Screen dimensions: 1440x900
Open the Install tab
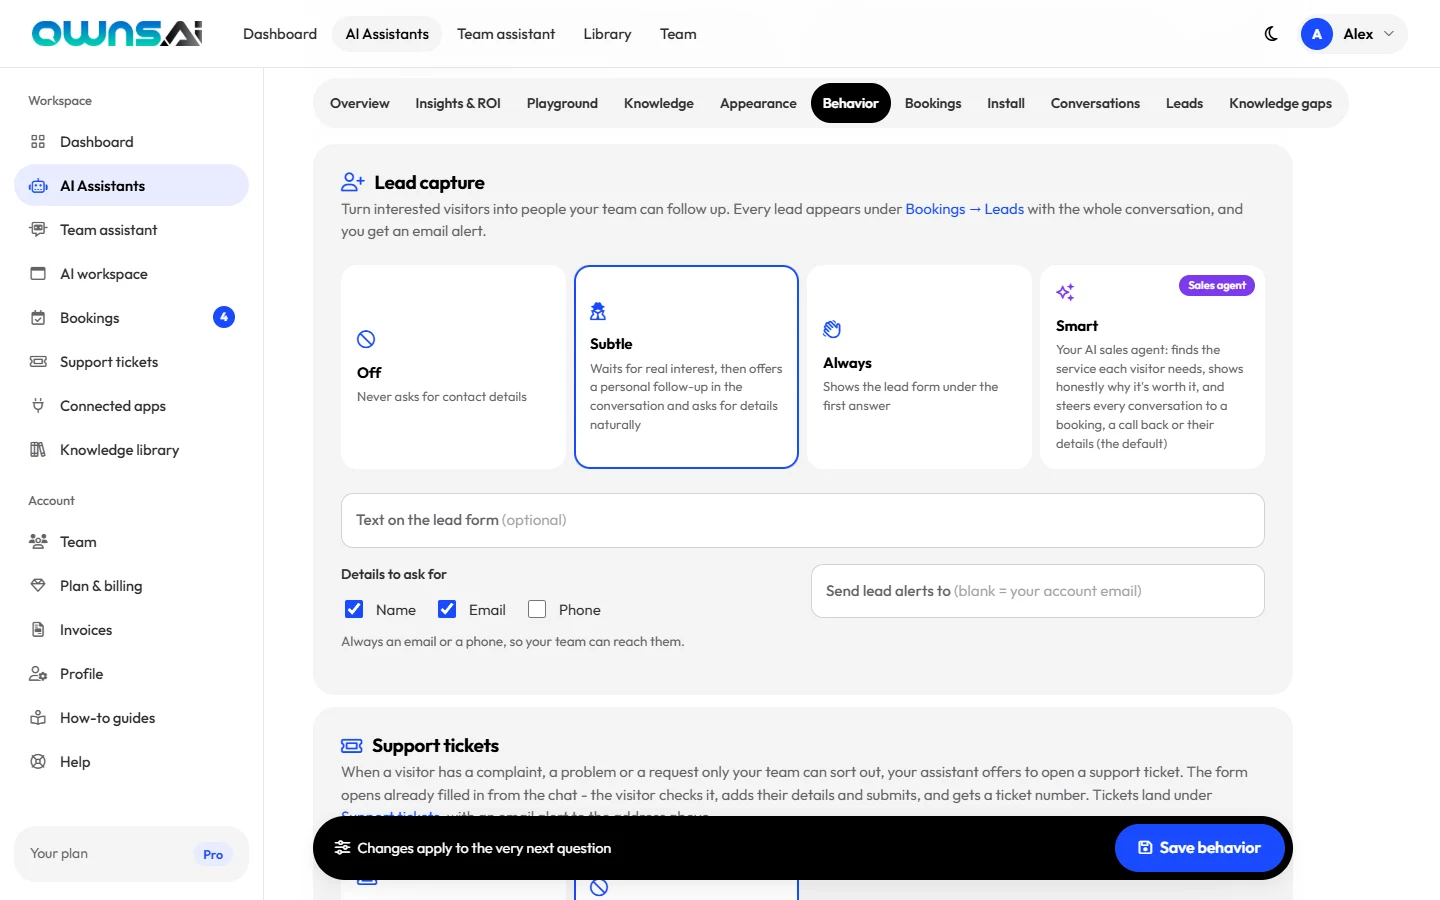(1006, 103)
